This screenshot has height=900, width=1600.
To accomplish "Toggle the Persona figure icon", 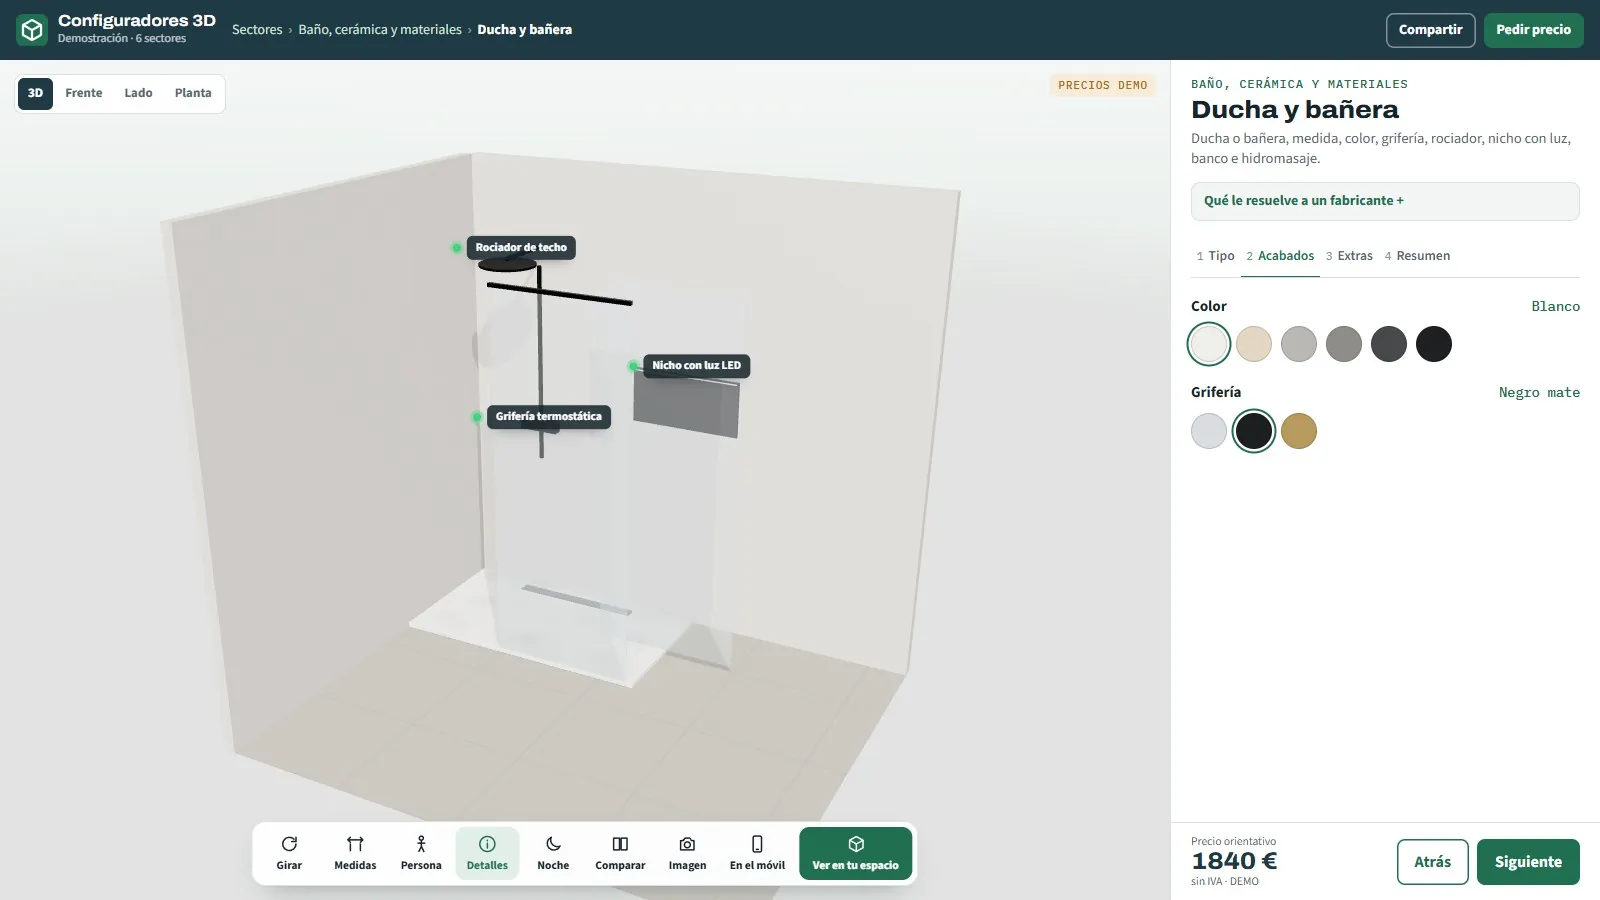I will 421,844.
